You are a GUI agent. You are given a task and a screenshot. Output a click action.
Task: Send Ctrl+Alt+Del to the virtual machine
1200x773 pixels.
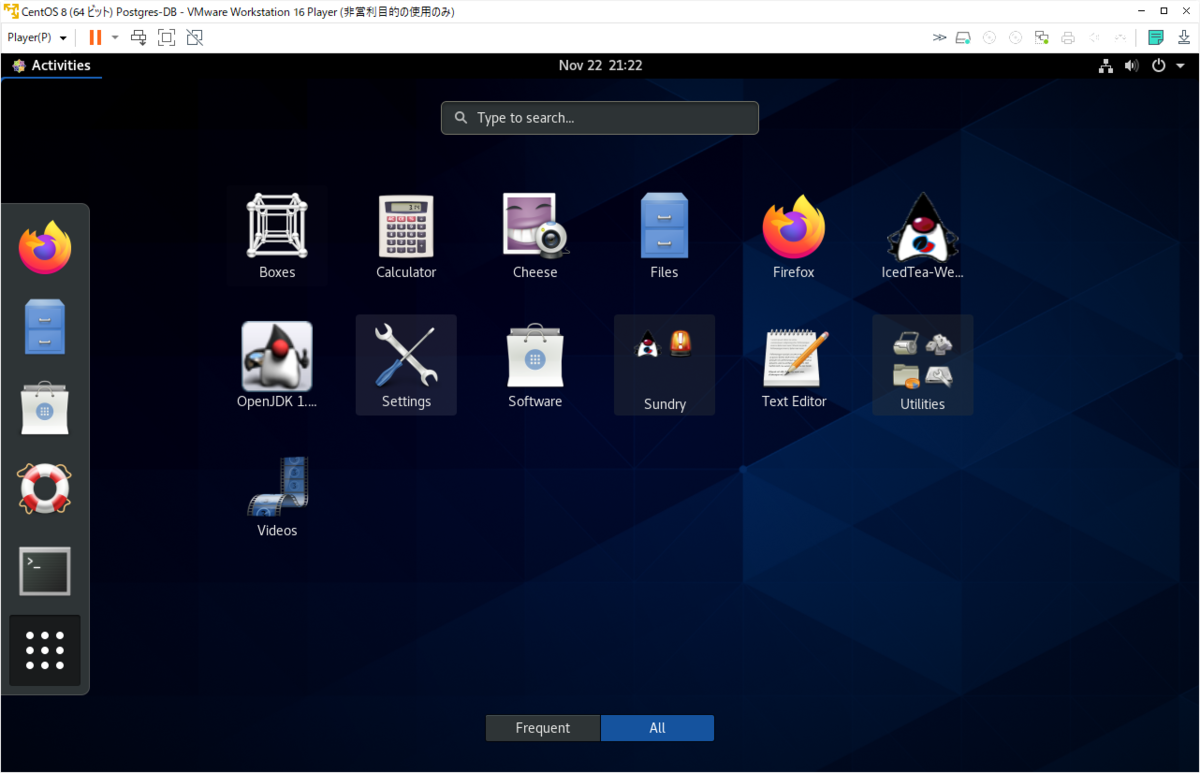tap(139, 37)
